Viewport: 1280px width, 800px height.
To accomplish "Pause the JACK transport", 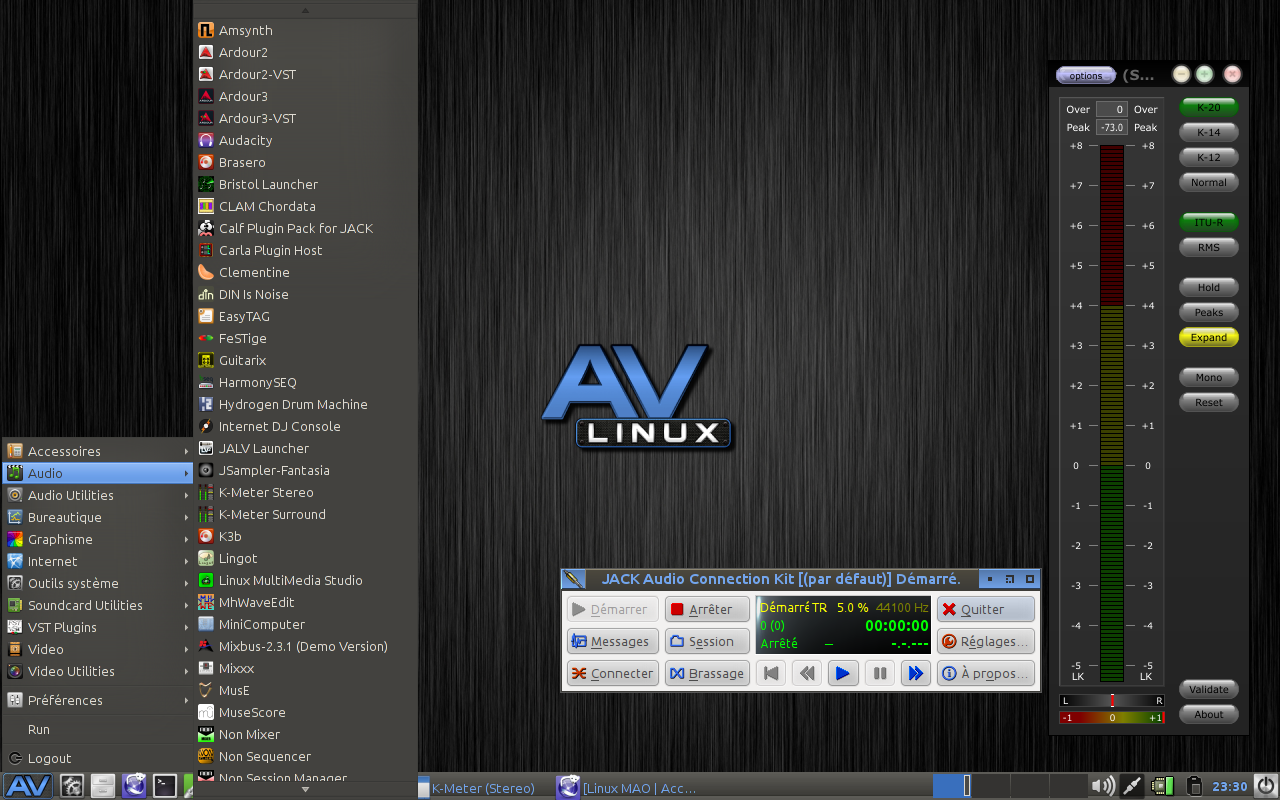I will coord(880,673).
